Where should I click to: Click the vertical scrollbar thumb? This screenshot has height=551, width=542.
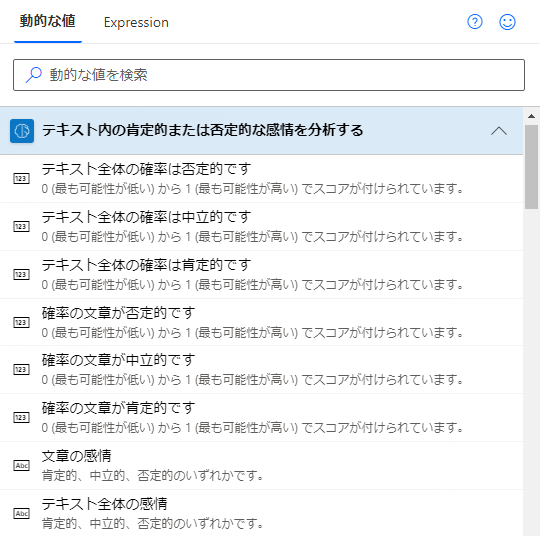[531, 167]
